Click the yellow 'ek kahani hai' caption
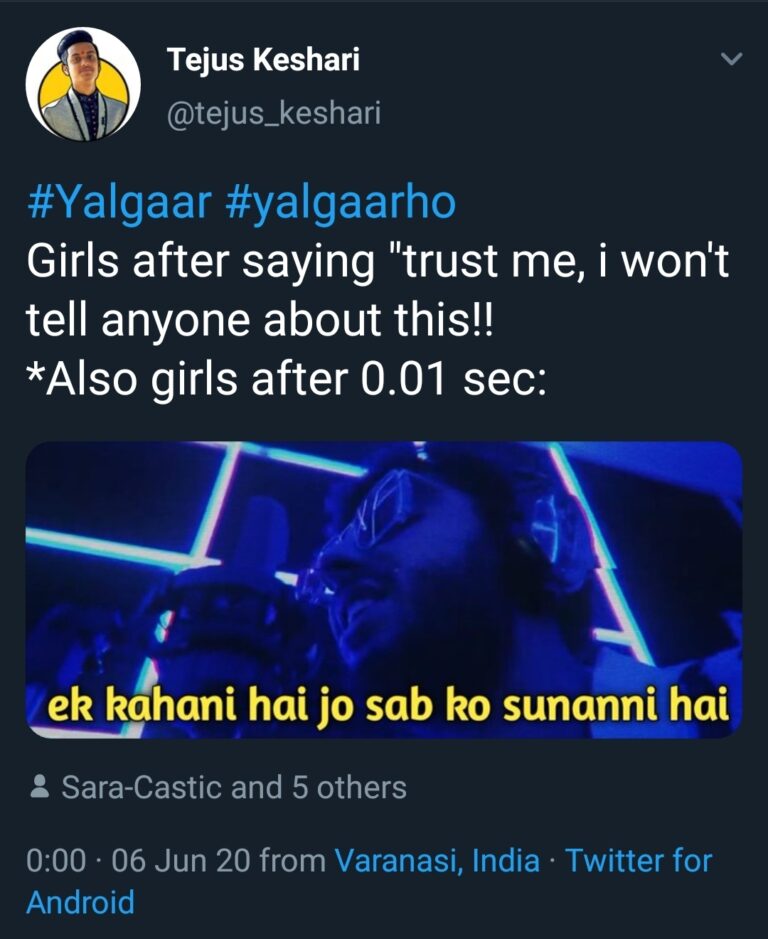The image size is (768, 939). pos(384,707)
